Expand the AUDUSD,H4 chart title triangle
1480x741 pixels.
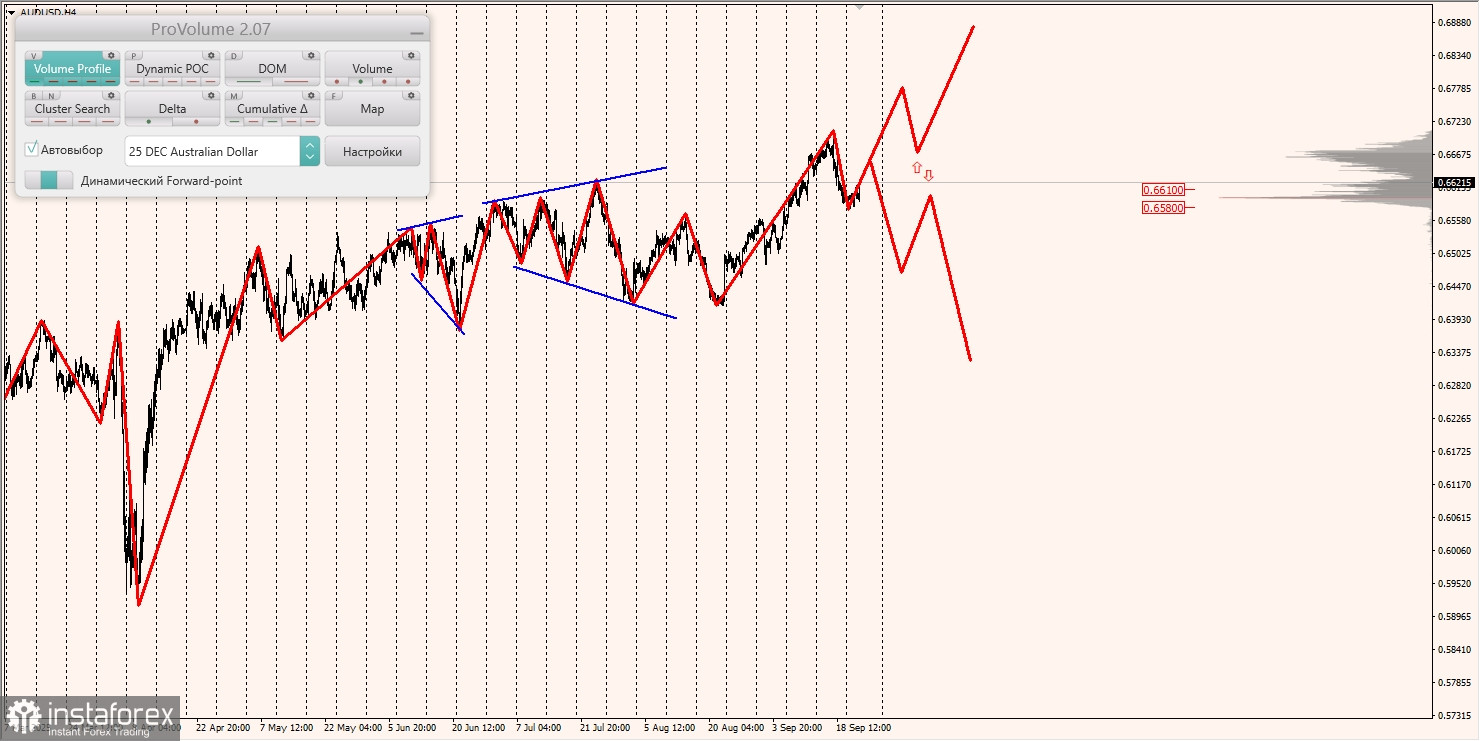[11, 12]
